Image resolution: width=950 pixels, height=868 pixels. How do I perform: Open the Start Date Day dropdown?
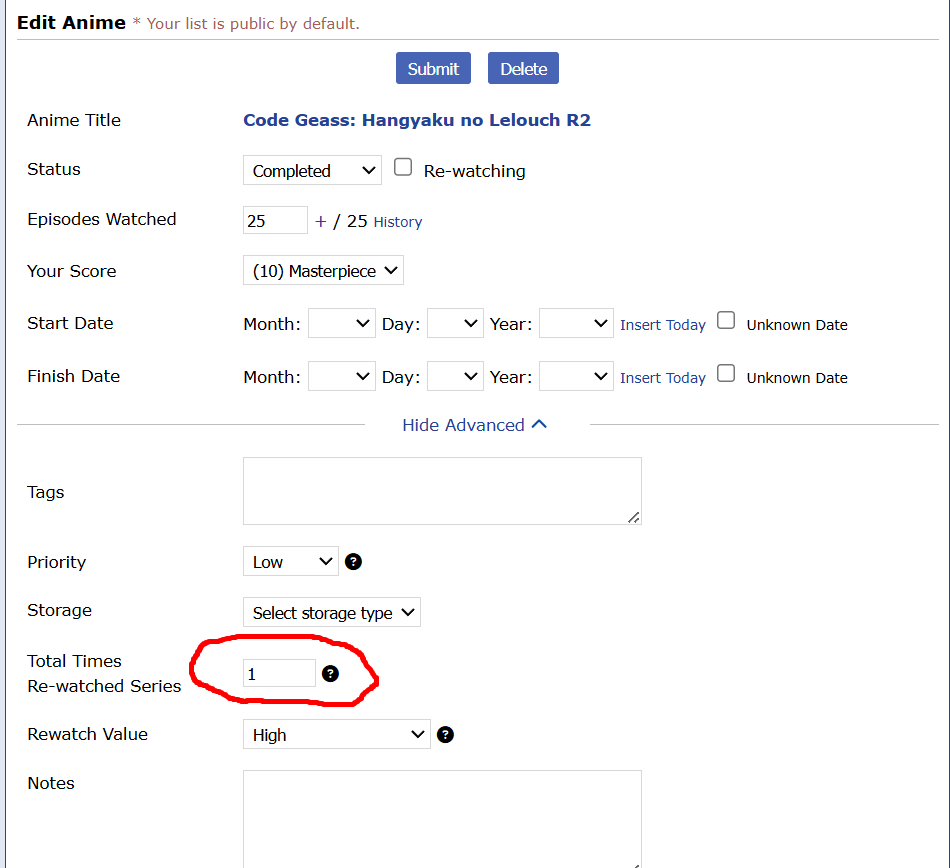coord(455,323)
